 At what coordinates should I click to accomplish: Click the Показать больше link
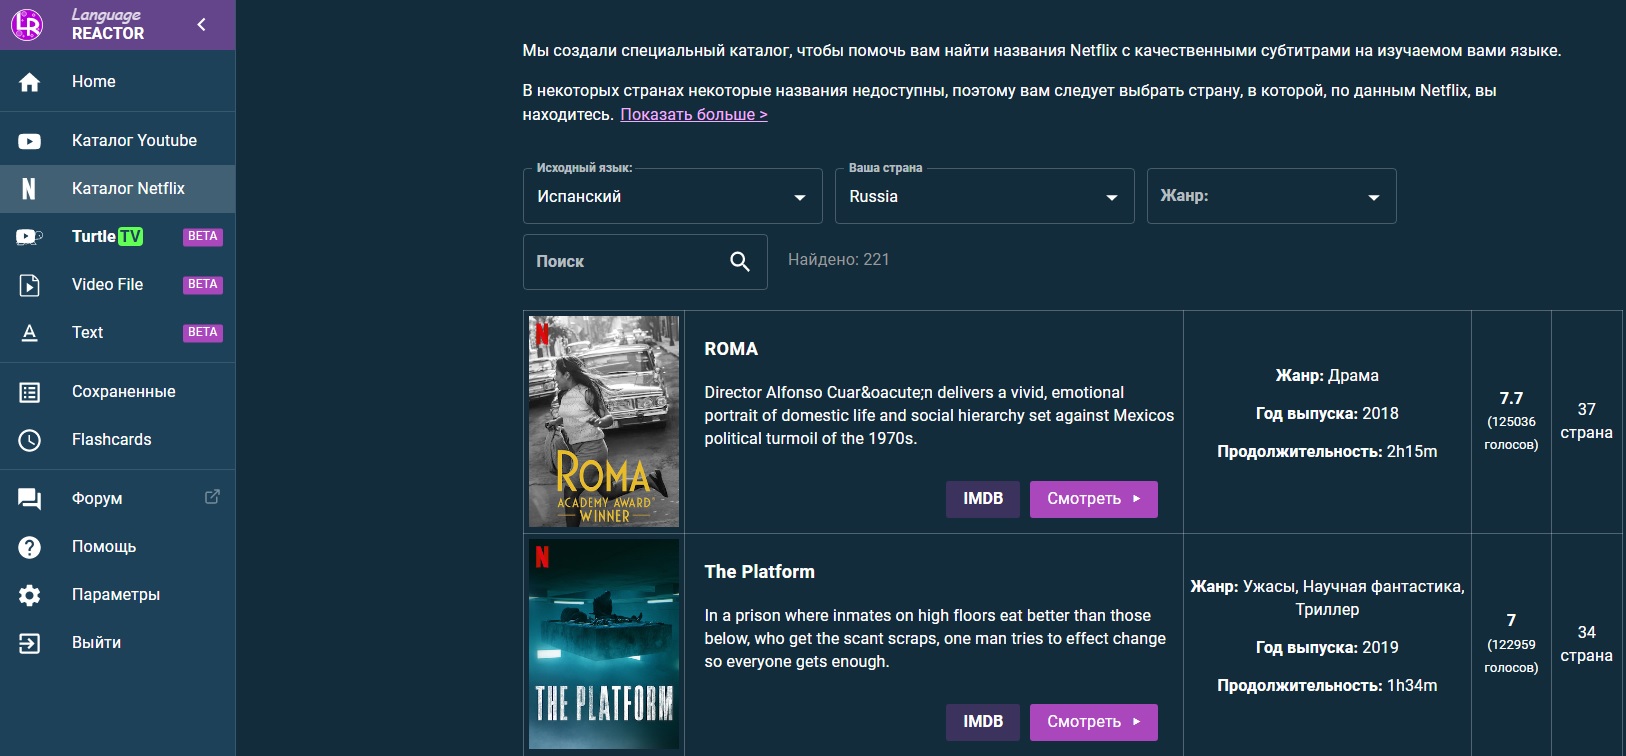694,114
